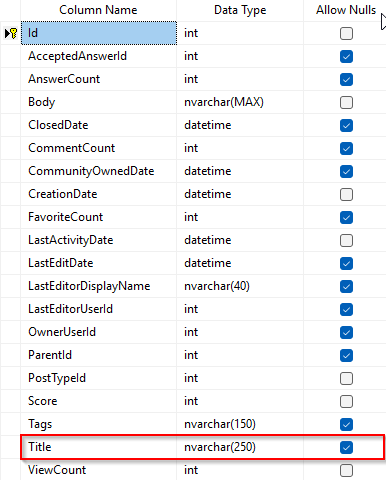The image size is (386, 480).
Task: Click row selector left of Body row
Action: (x=10, y=102)
